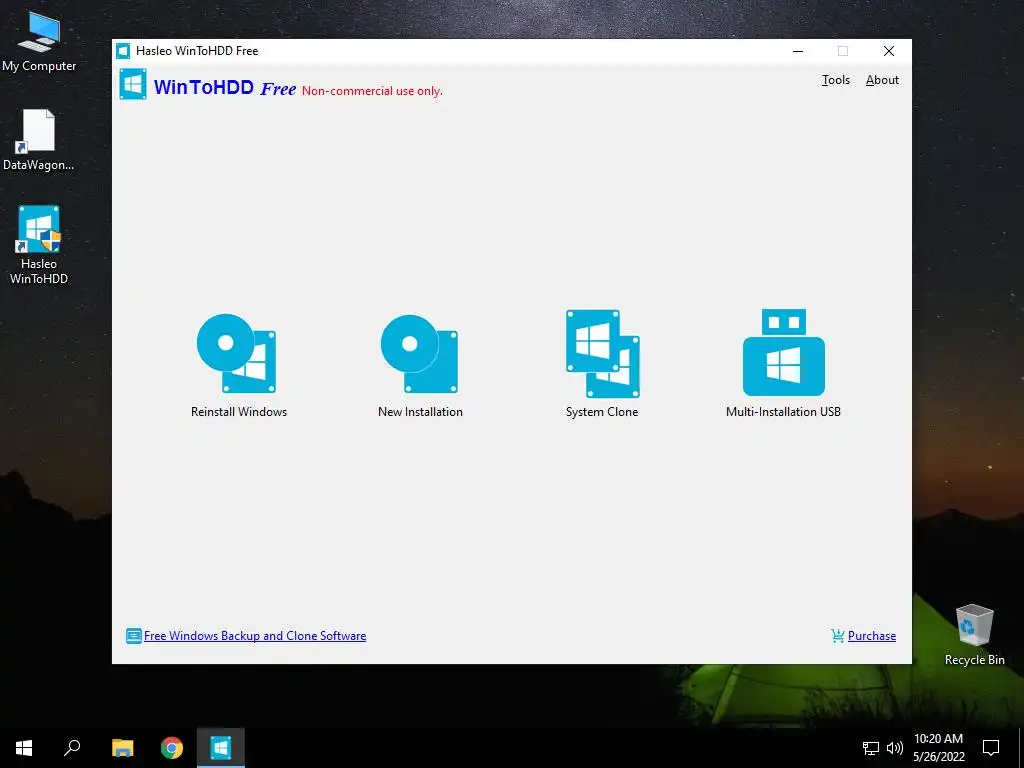The height and width of the screenshot is (768, 1024).
Task: Open the Reinstall Windows disc icon
Action: tap(236, 353)
